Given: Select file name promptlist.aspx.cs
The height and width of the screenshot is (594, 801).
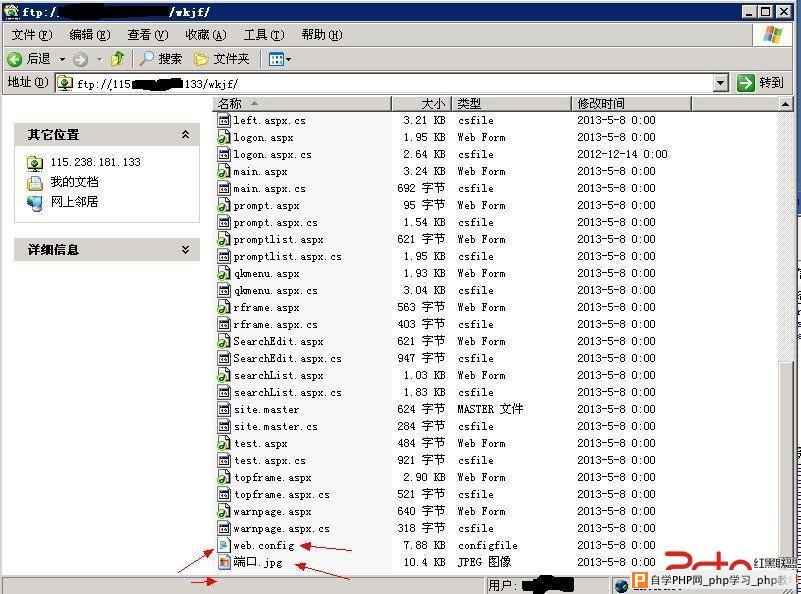Looking at the screenshot, I should tap(287, 256).
